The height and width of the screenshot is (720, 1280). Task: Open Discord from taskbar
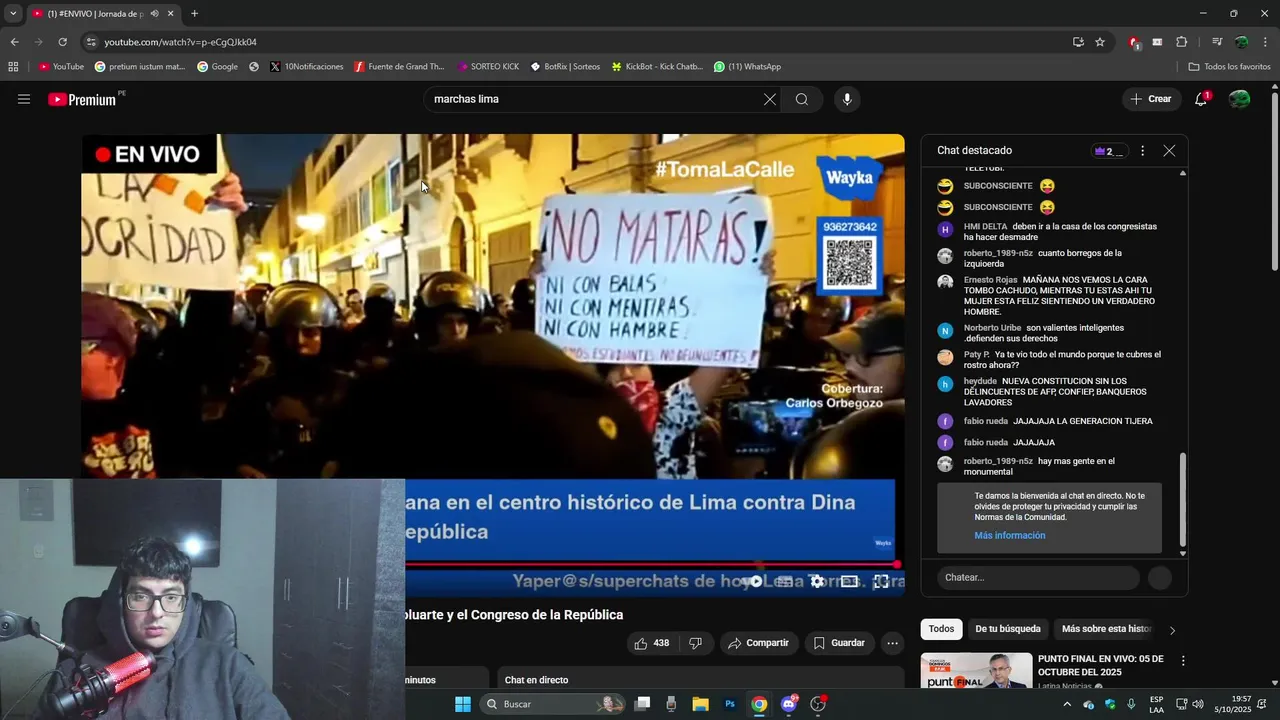tap(789, 704)
